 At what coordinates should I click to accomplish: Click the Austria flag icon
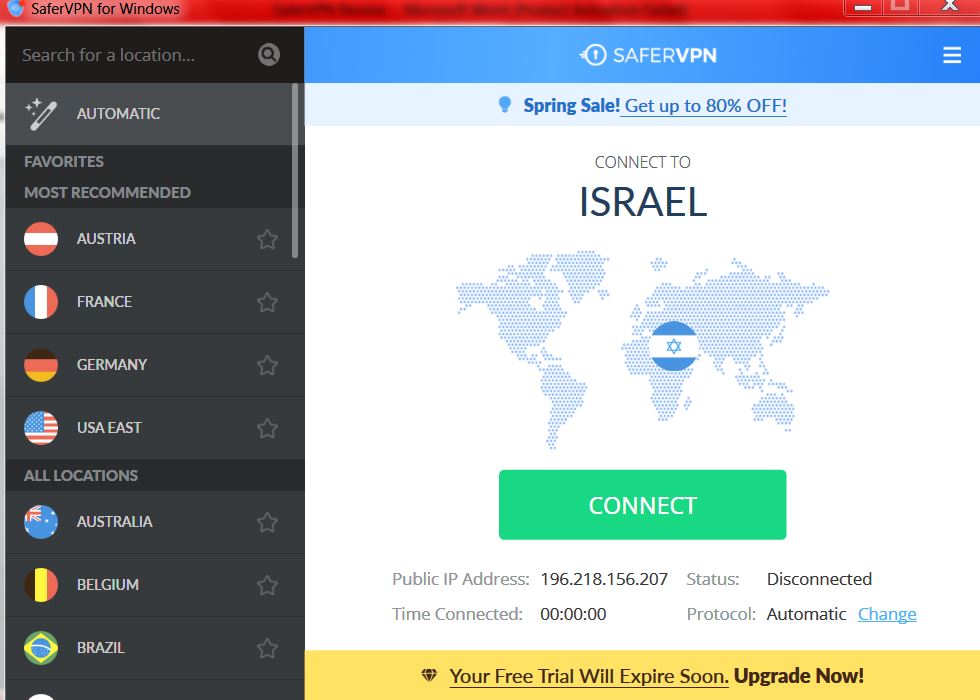coord(41,239)
